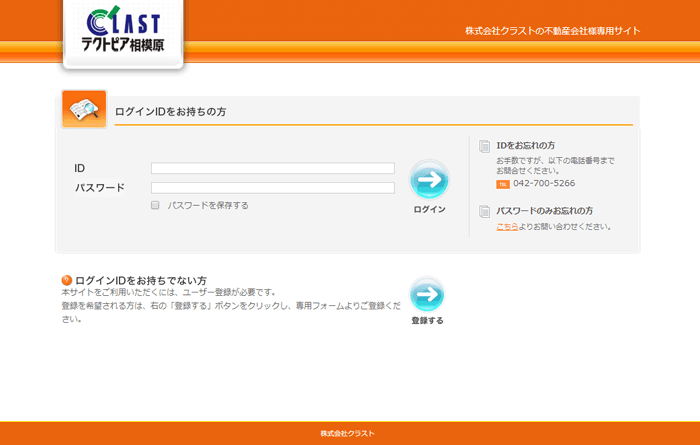This screenshot has width=700, height=445.
Task: Click the blue arrow 登録する button
Action: [x=427, y=294]
